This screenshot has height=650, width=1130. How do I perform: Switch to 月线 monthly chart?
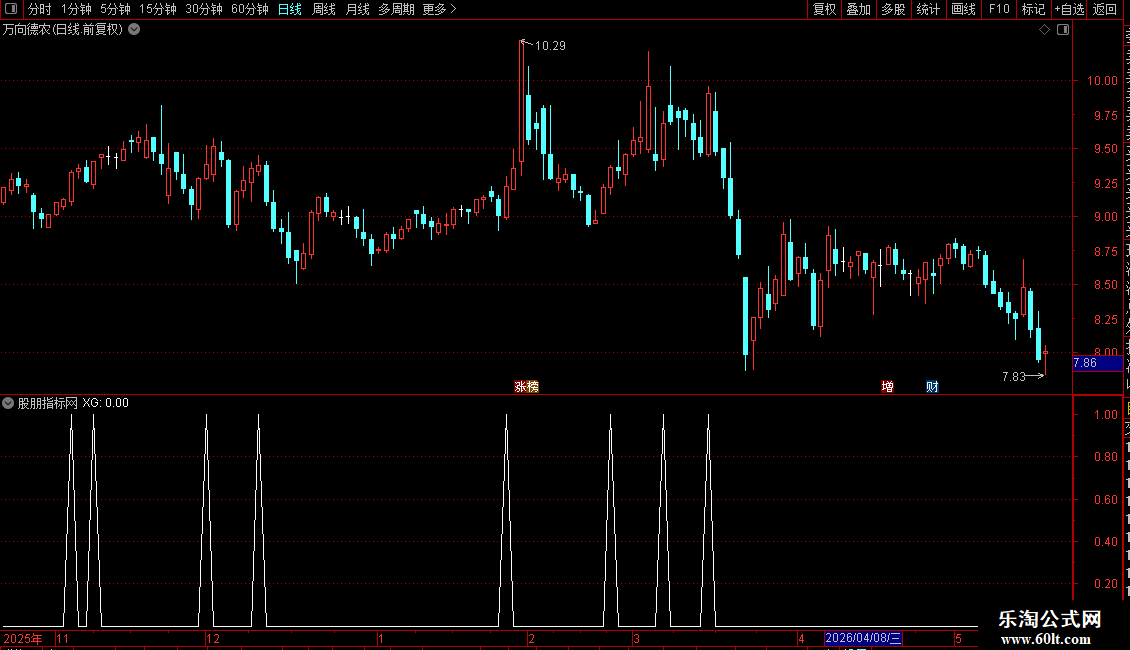point(357,9)
